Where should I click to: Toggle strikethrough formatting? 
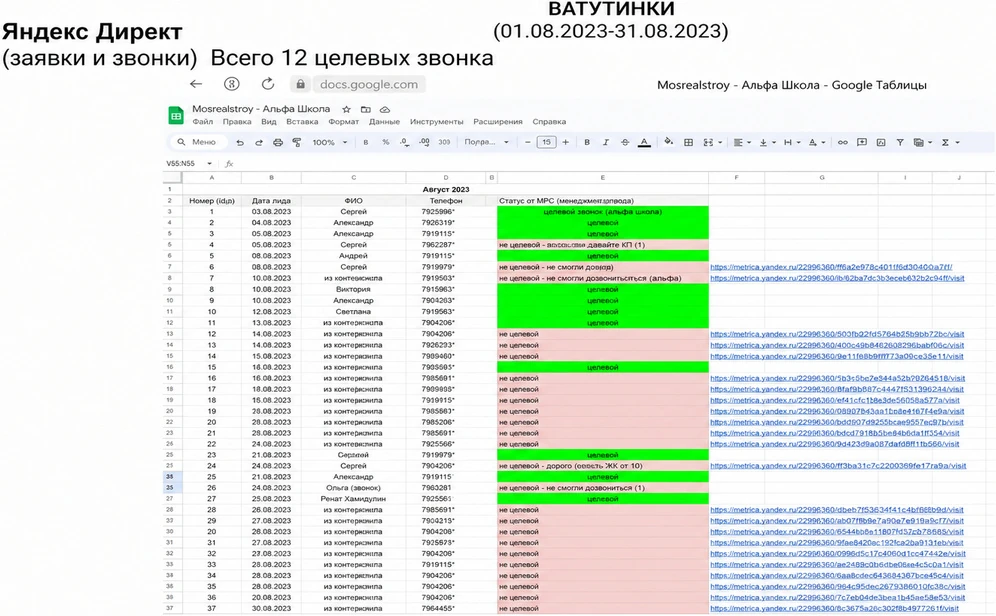point(625,142)
